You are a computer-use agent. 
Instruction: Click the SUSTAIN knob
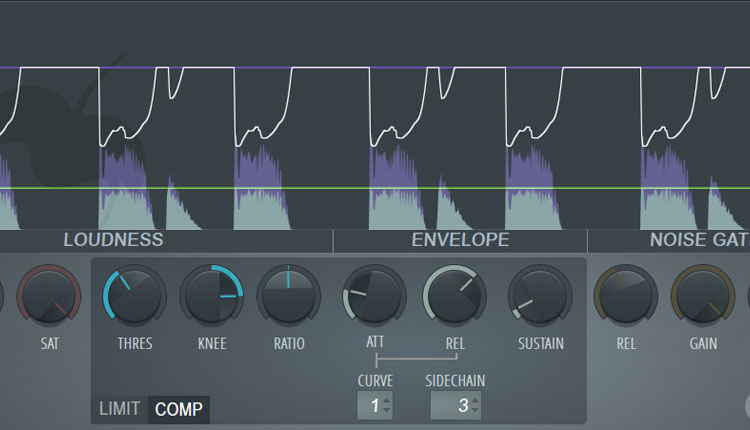coord(540,296)
